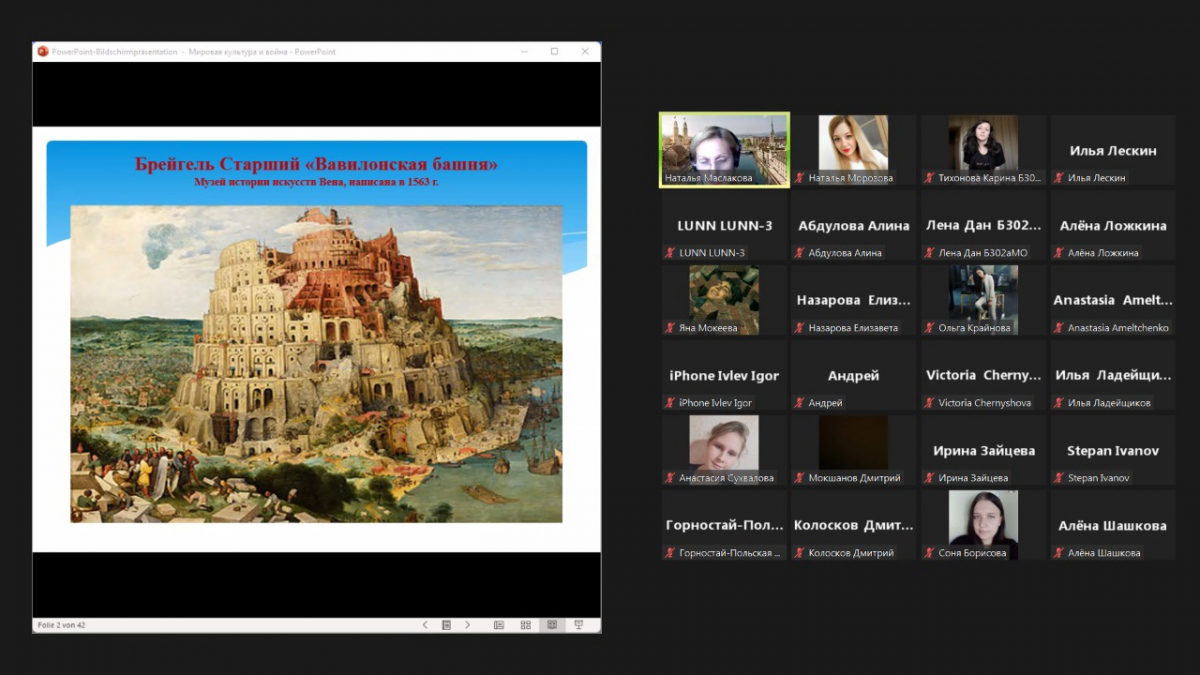1200x675 pixels.
Task: Click the muted microphone icon for iPhone Ivlev Igor
Action: 670,403
